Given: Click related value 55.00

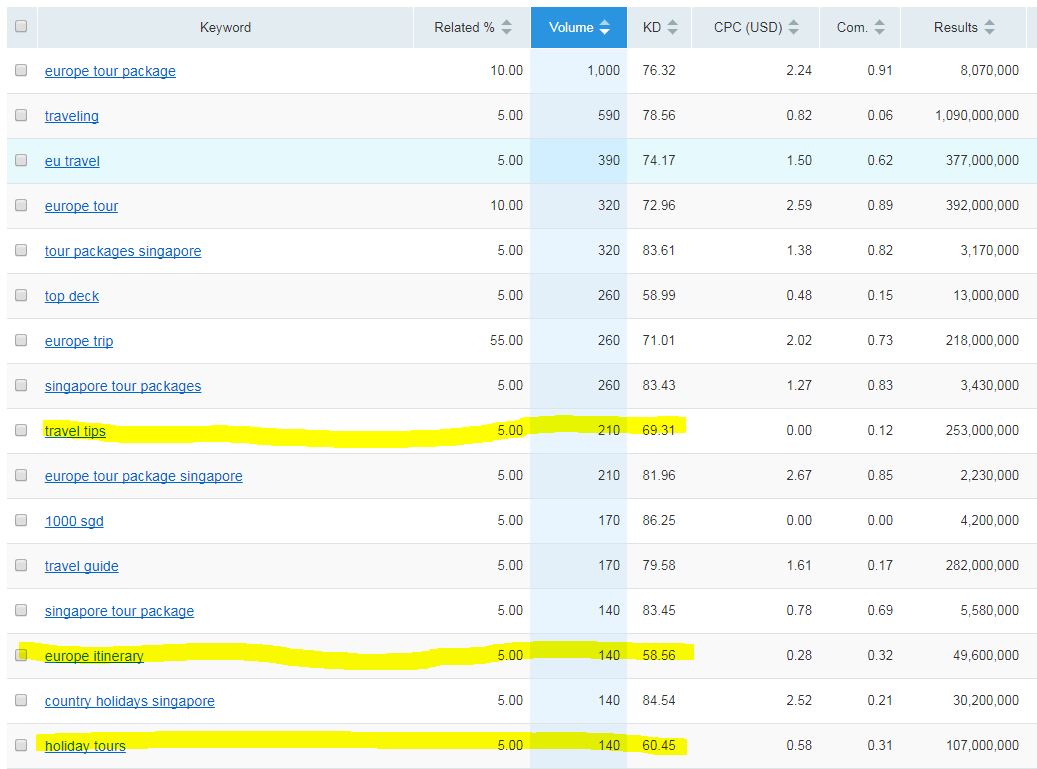Looking at the screenshot, I should [x=507, y=340].
